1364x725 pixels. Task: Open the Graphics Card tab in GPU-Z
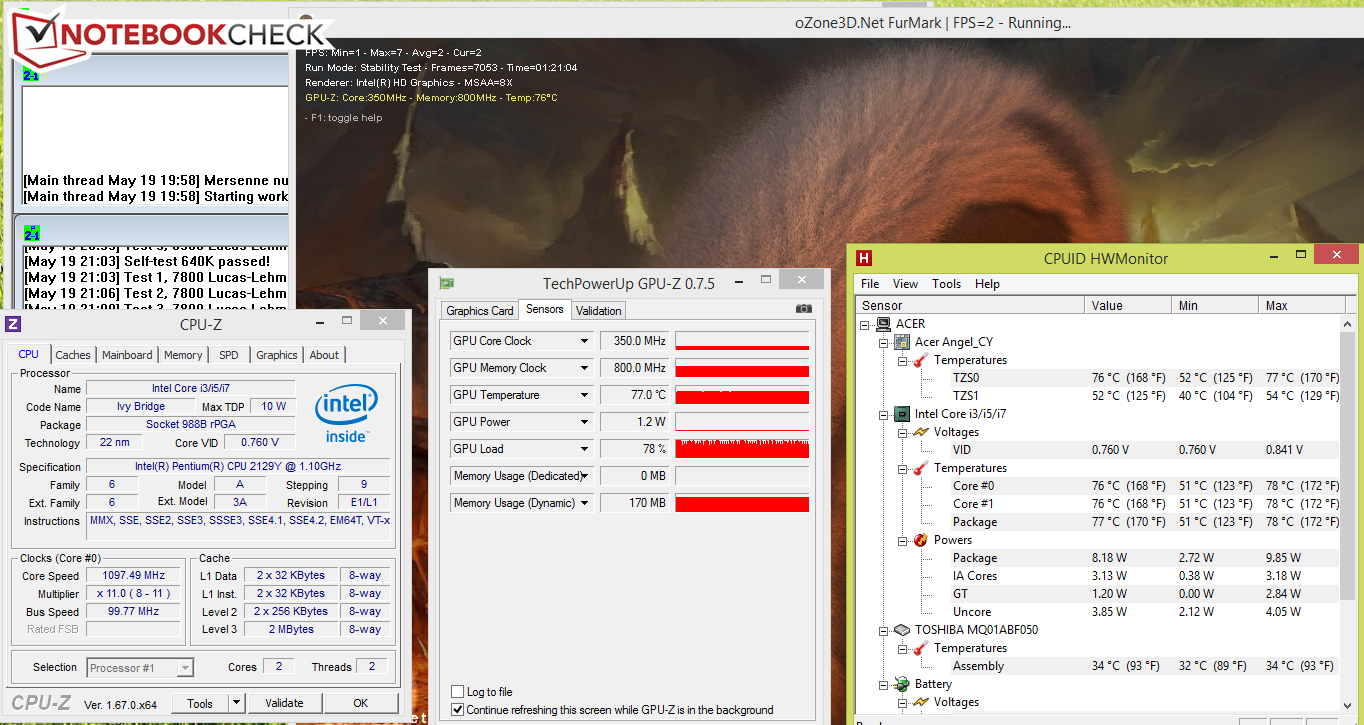coord(480,311)
